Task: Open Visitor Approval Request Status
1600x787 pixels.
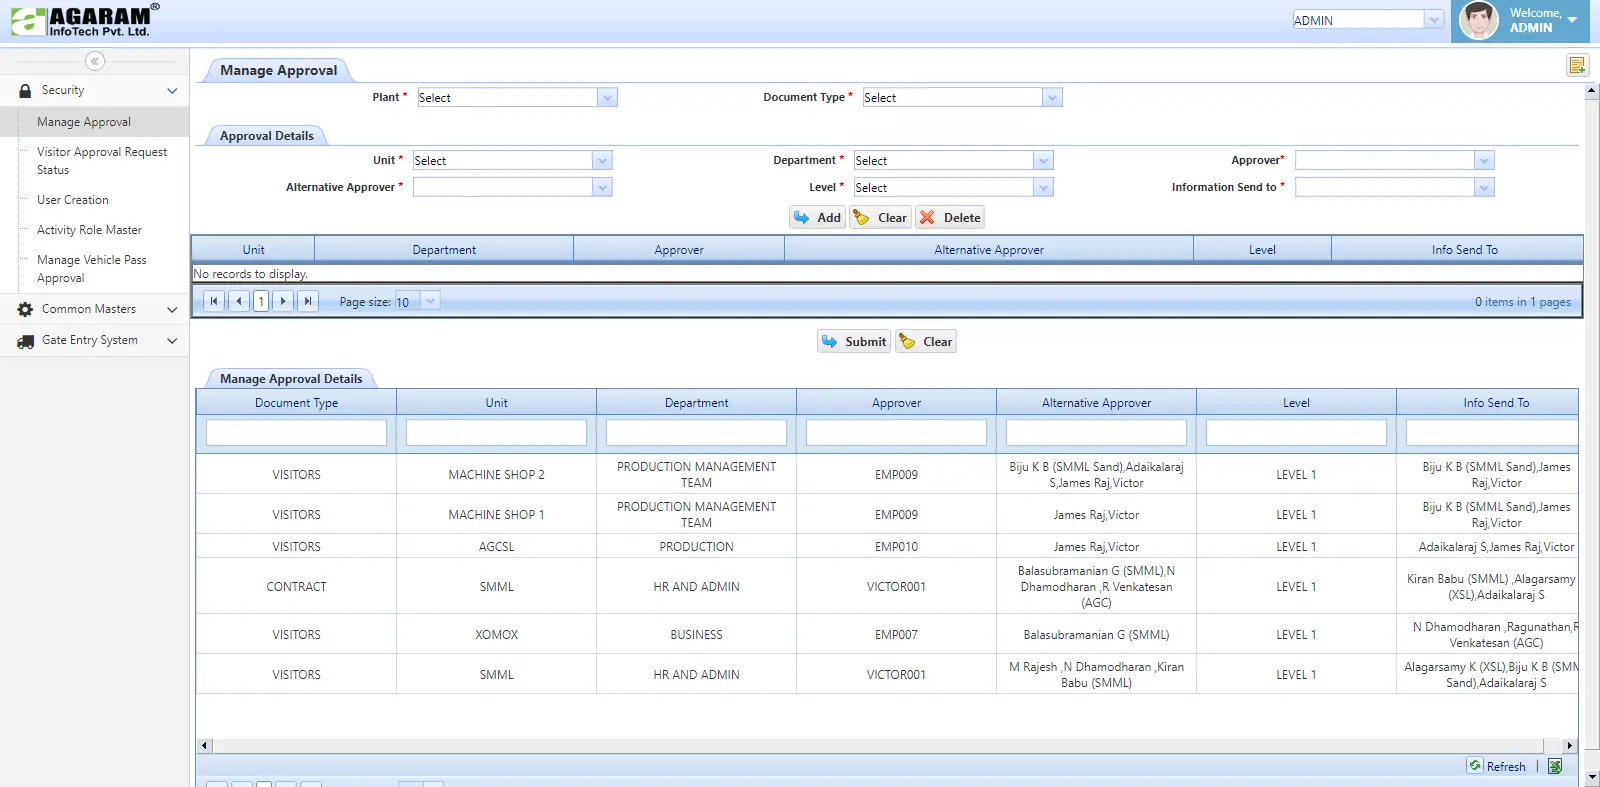Action: coord(102,161)
